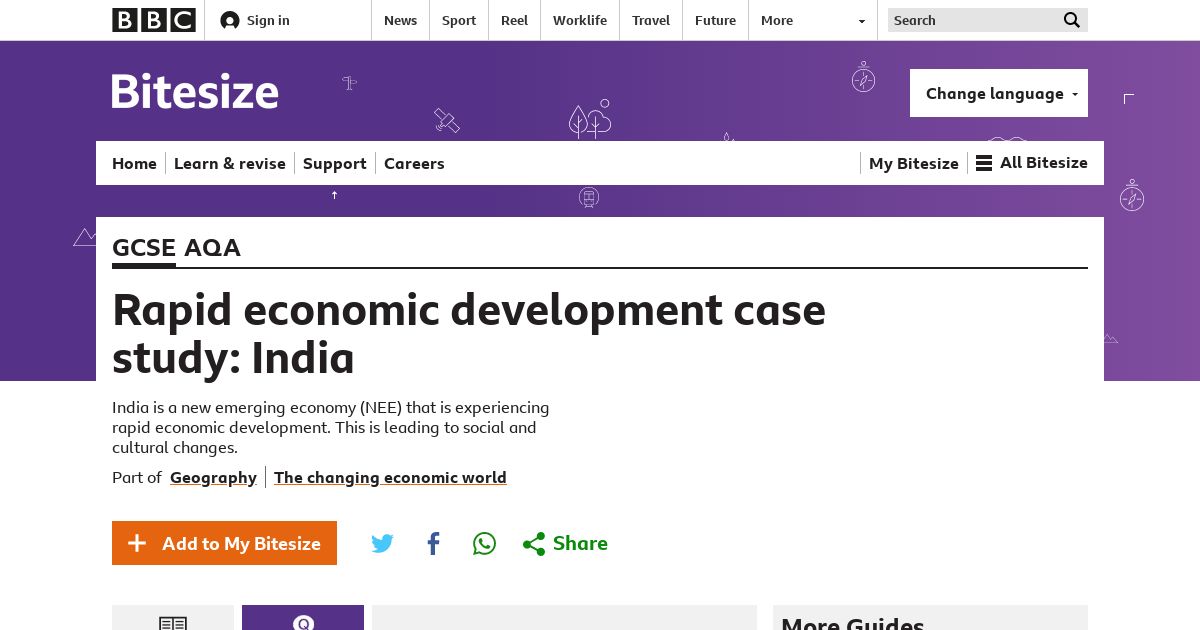Open the Revise book icon tab
Image resolution: width=1200 pixels, height=630 pixels.
pos(173,623)
